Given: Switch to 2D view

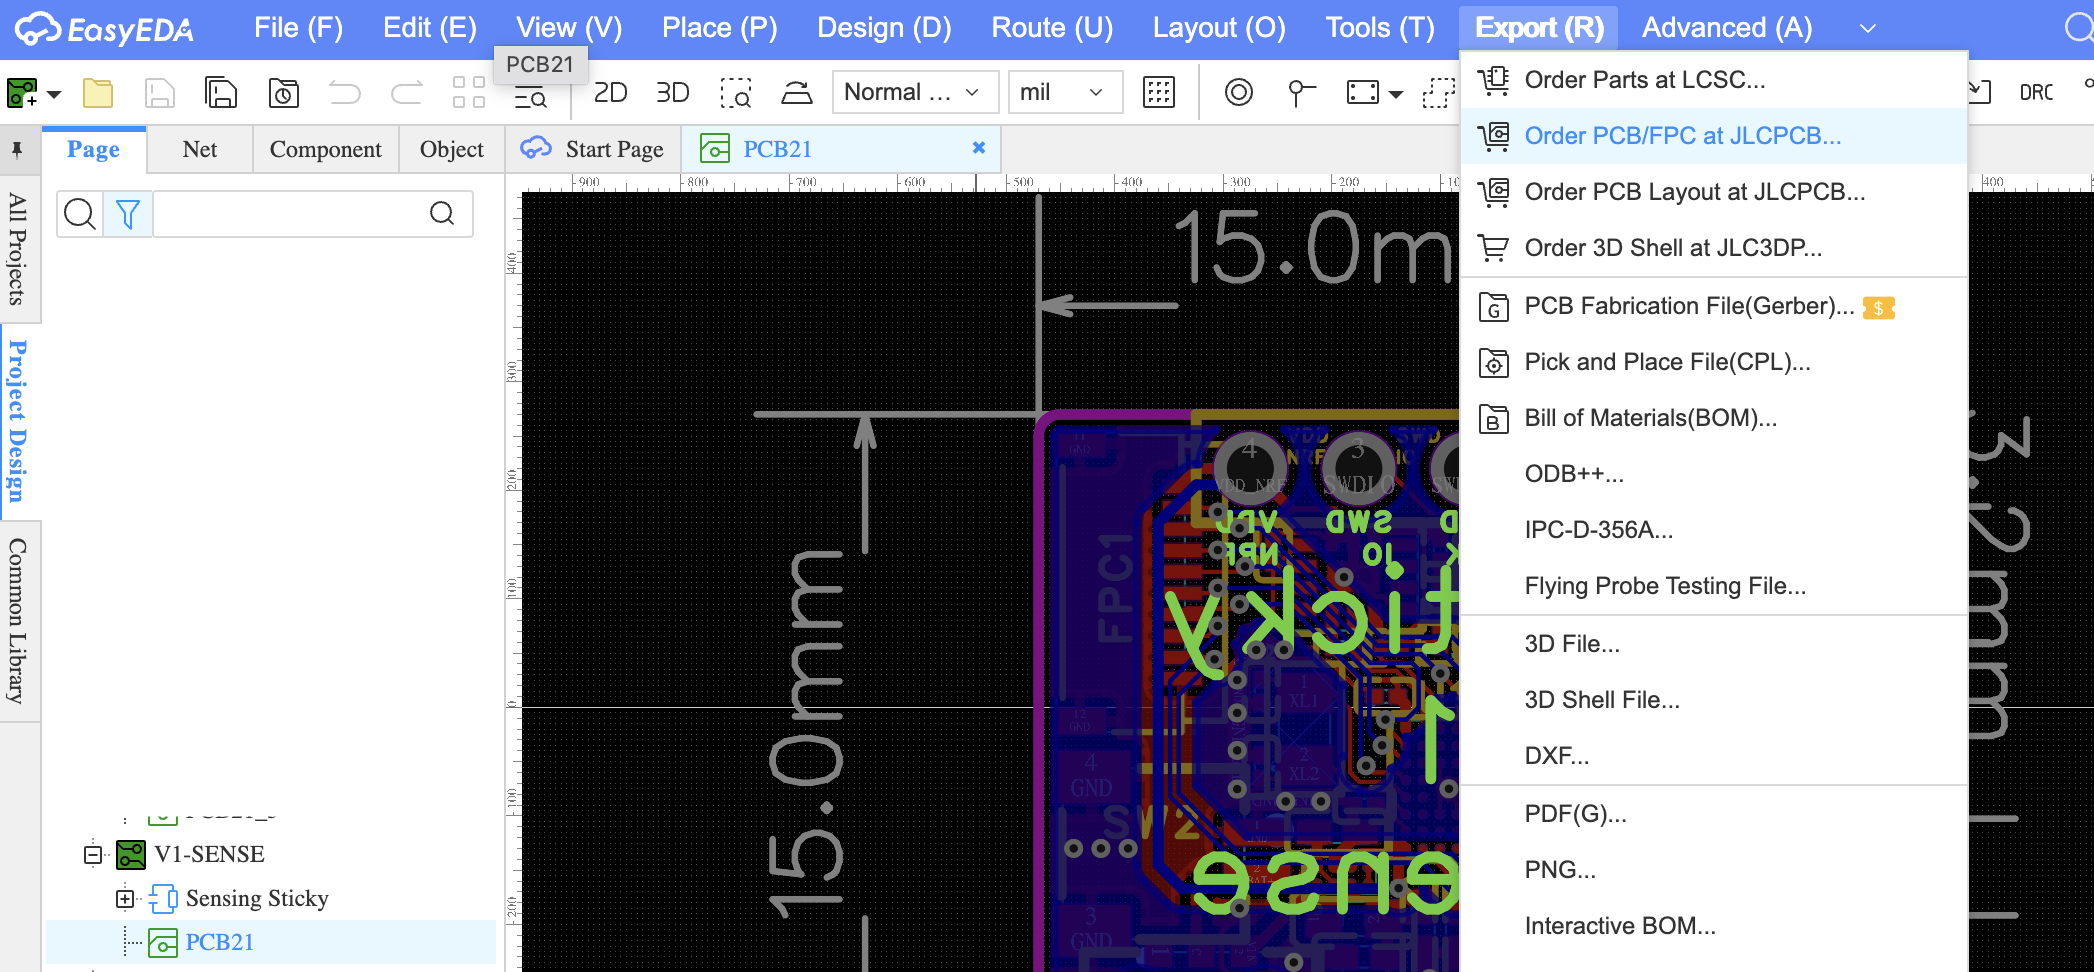Looking at the screenshot, I should pos(610,93).
